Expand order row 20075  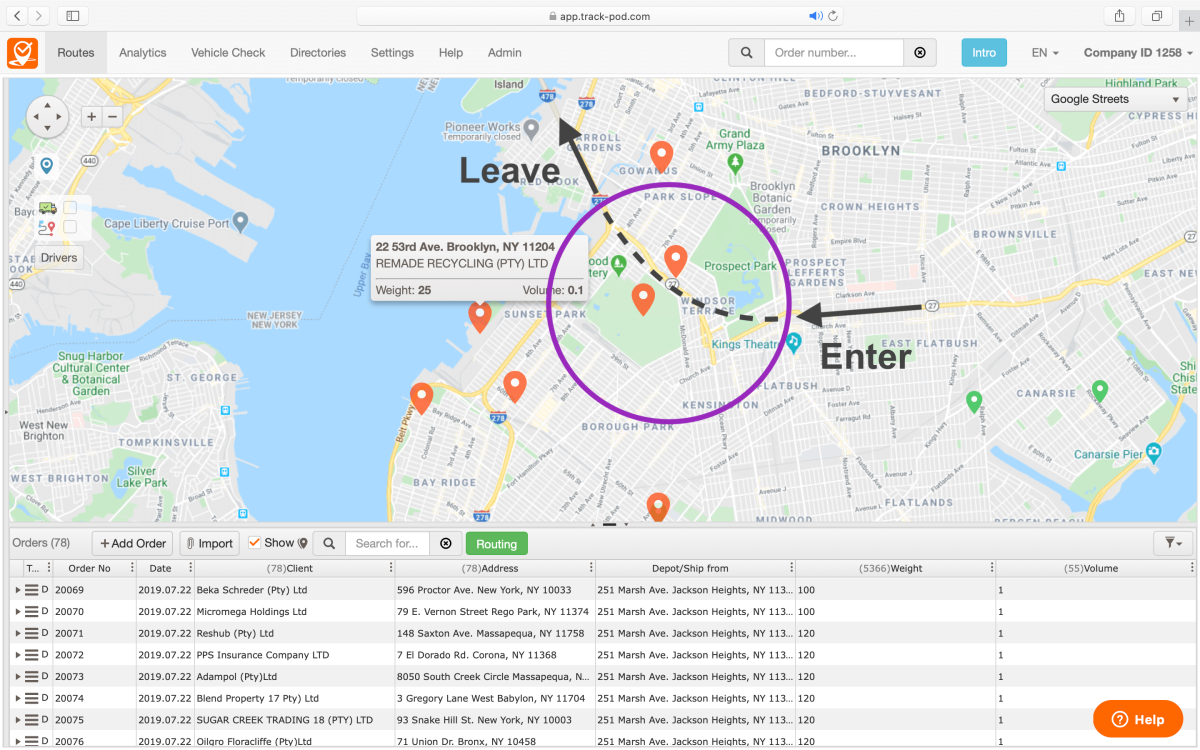tap(18, 720)
